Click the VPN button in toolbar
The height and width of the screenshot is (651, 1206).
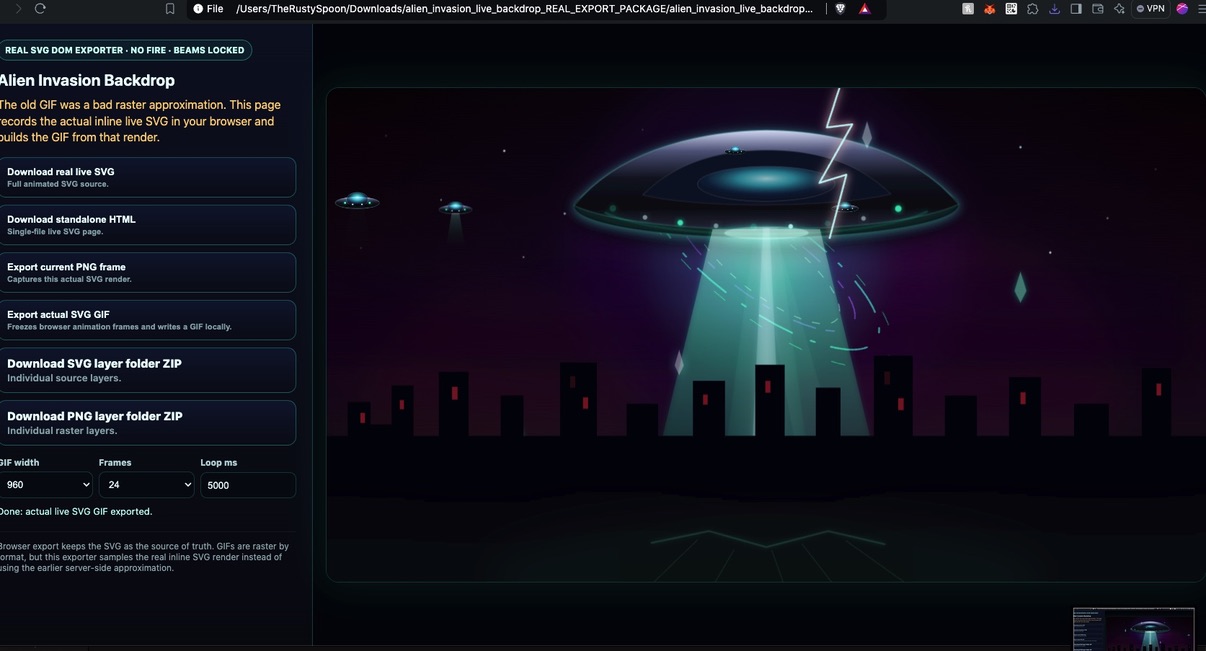(1151, 8)
